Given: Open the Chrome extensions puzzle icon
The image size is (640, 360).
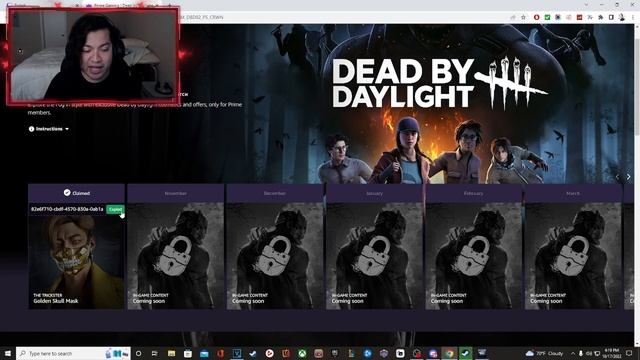Looking at the screenshot, I should coord(600,17).
